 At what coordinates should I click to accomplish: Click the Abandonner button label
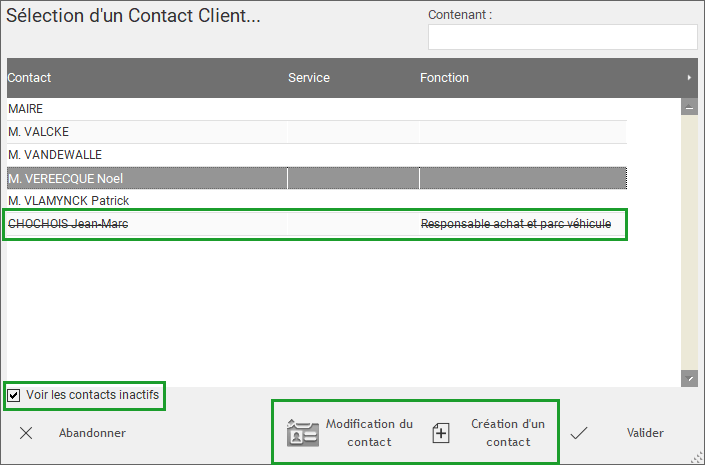click(x=92, y=433)
